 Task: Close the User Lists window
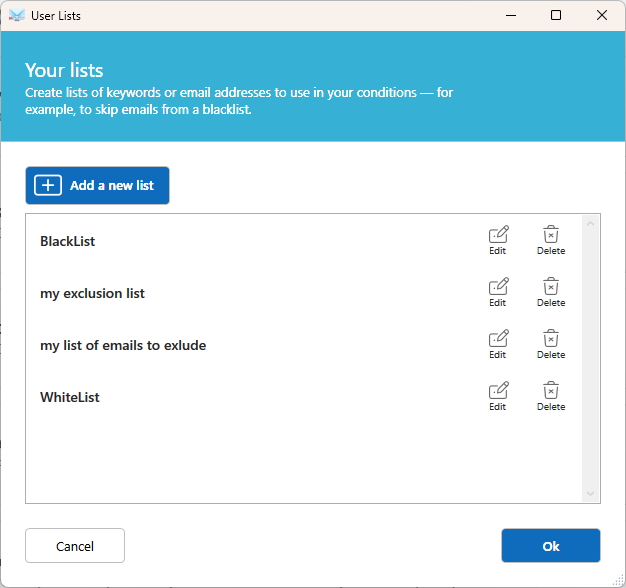pos(602,16)
